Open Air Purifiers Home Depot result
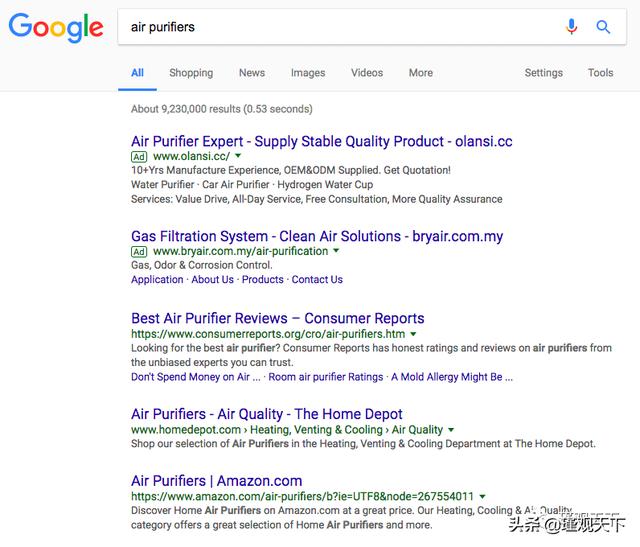This screenshot has width=640, height=547. 267,414
